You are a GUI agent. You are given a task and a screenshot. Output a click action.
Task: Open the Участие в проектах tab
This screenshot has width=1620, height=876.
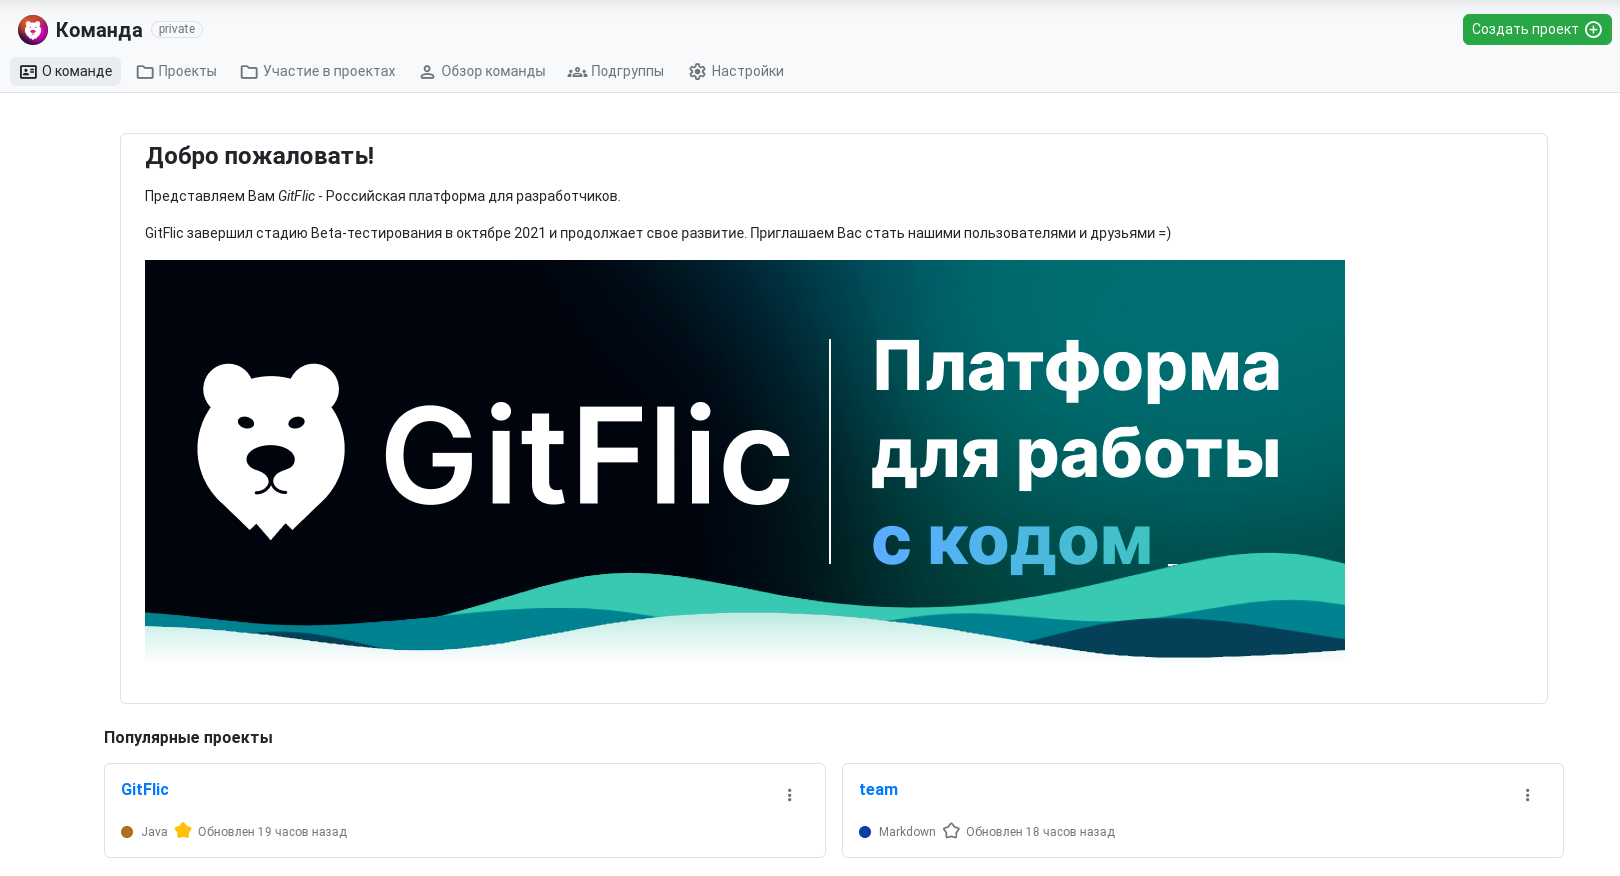pyautogui.click(x=318, y=71)
